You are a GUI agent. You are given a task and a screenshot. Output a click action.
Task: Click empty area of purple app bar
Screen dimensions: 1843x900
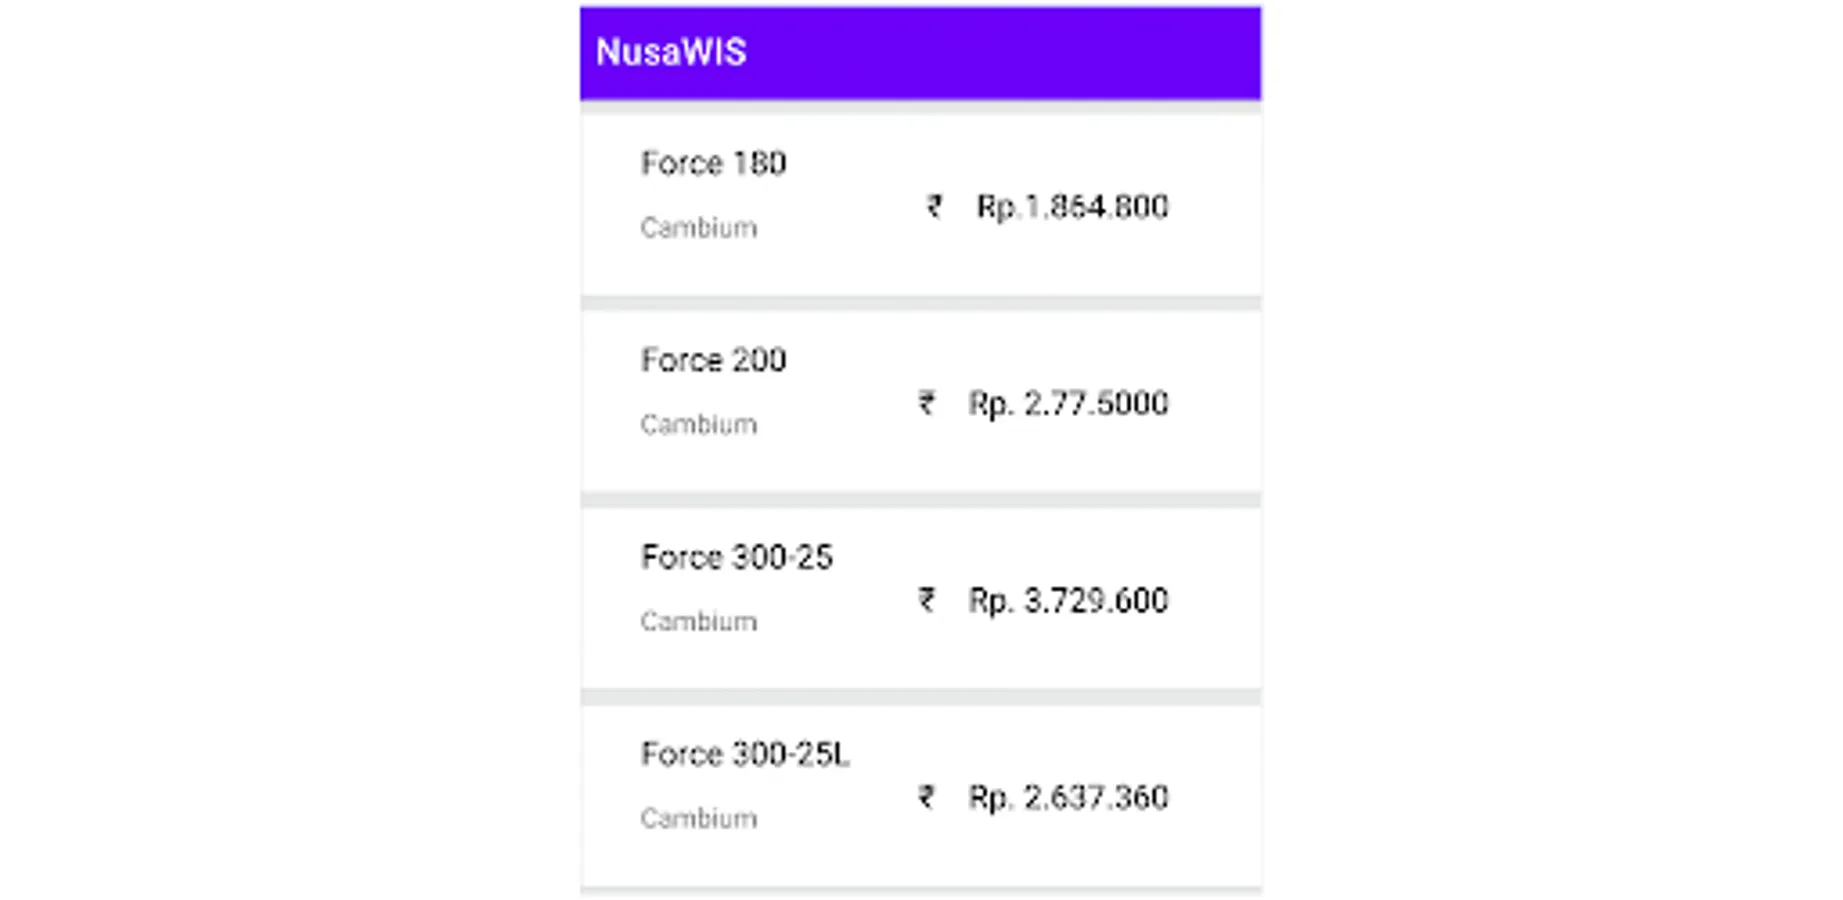[1000, 52]
